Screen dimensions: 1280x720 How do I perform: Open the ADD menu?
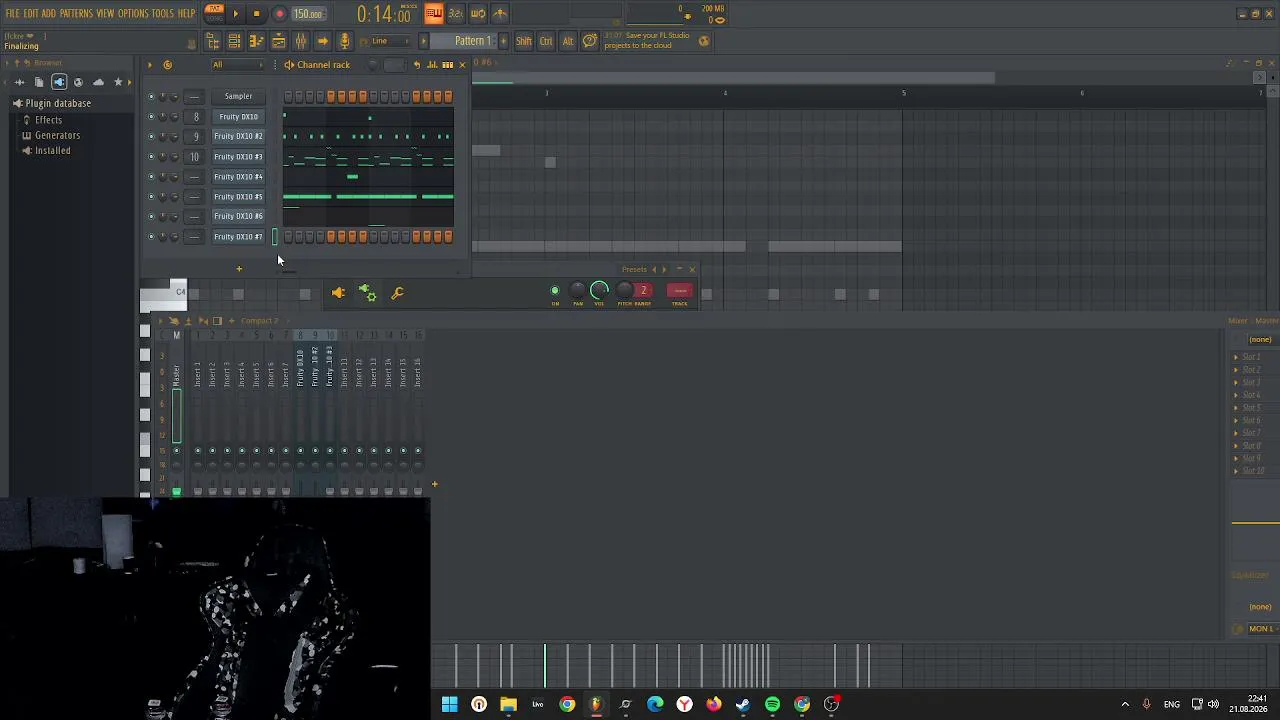pos(49,13)
